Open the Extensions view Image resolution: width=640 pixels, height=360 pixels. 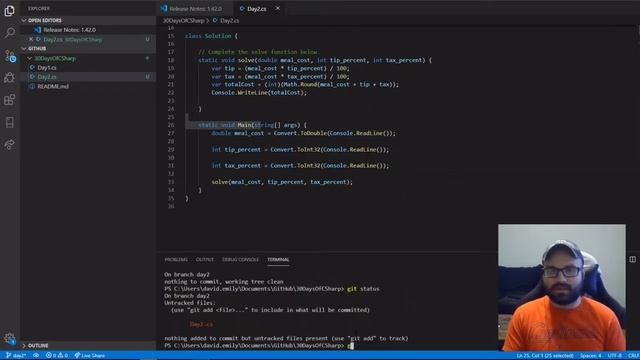[x=9, y=100]
